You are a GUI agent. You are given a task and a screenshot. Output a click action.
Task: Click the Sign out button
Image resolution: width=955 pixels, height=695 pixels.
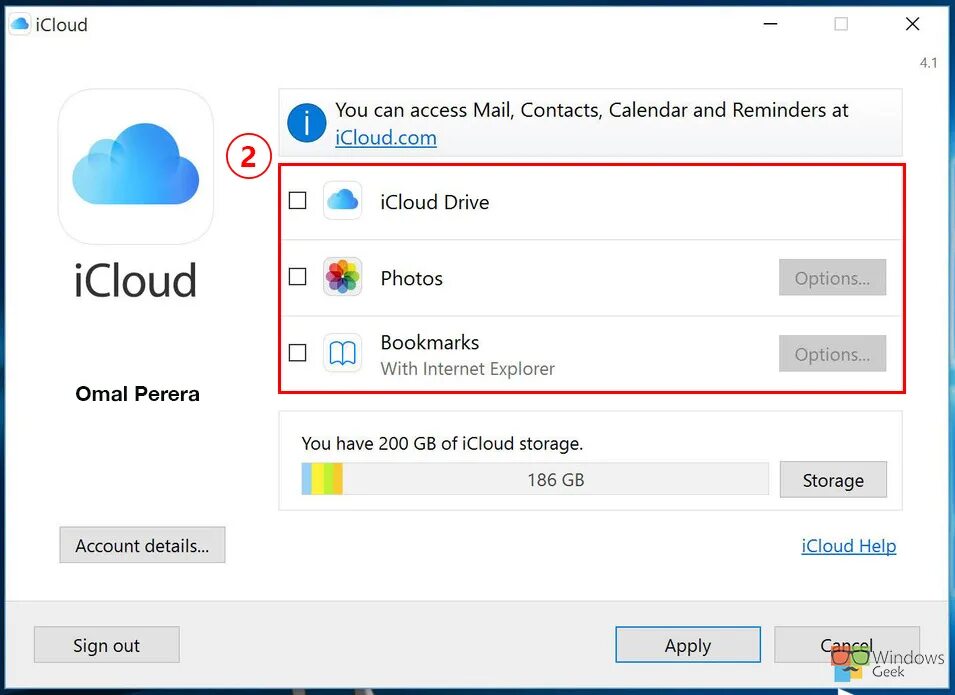tap(107, 645)
